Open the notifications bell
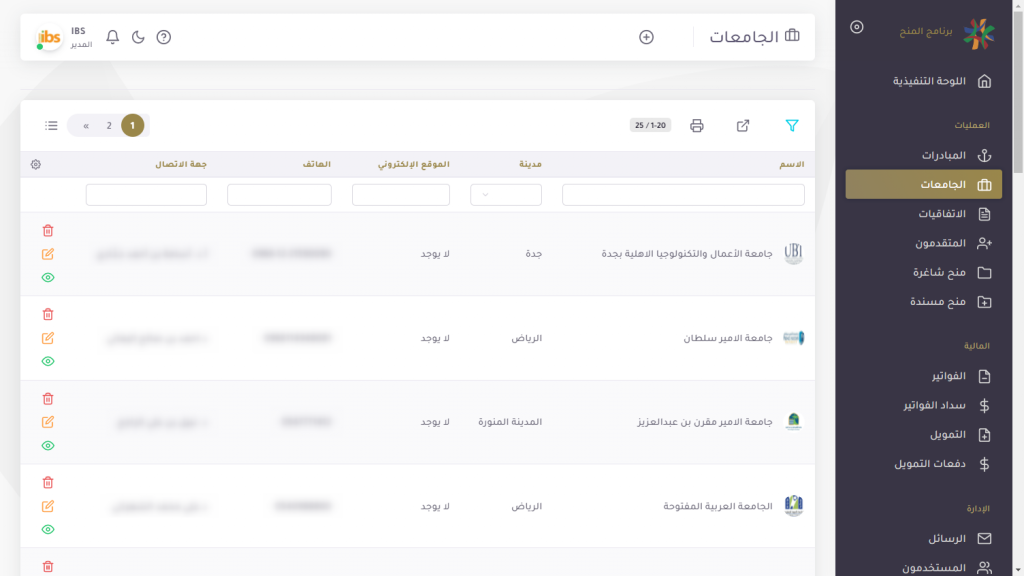 point(113,37)
